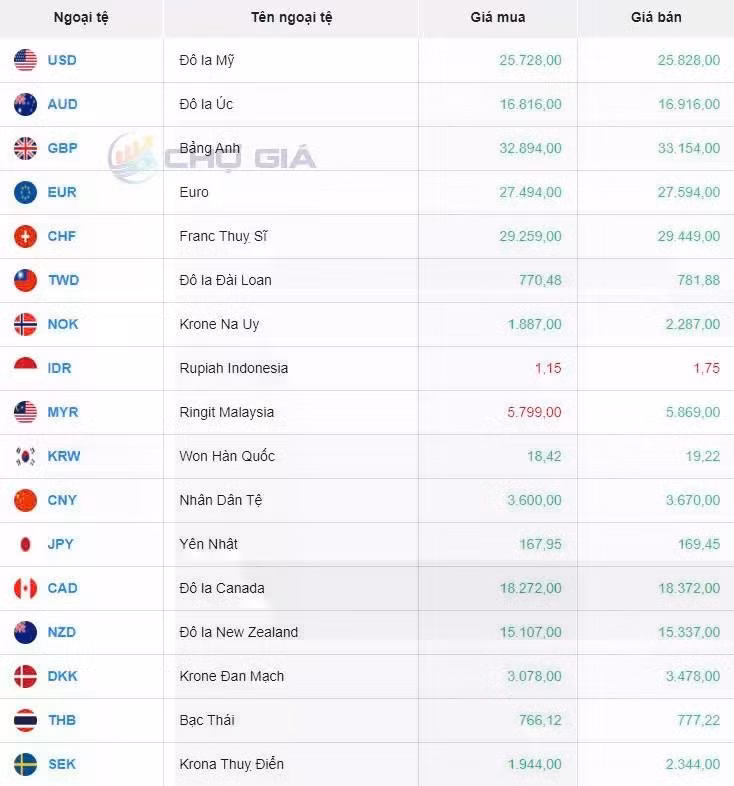Screen dimensions: 734x786
Task: Sort by the Giá mua column header
Action: pyautogui.click(x=498, y=17)
